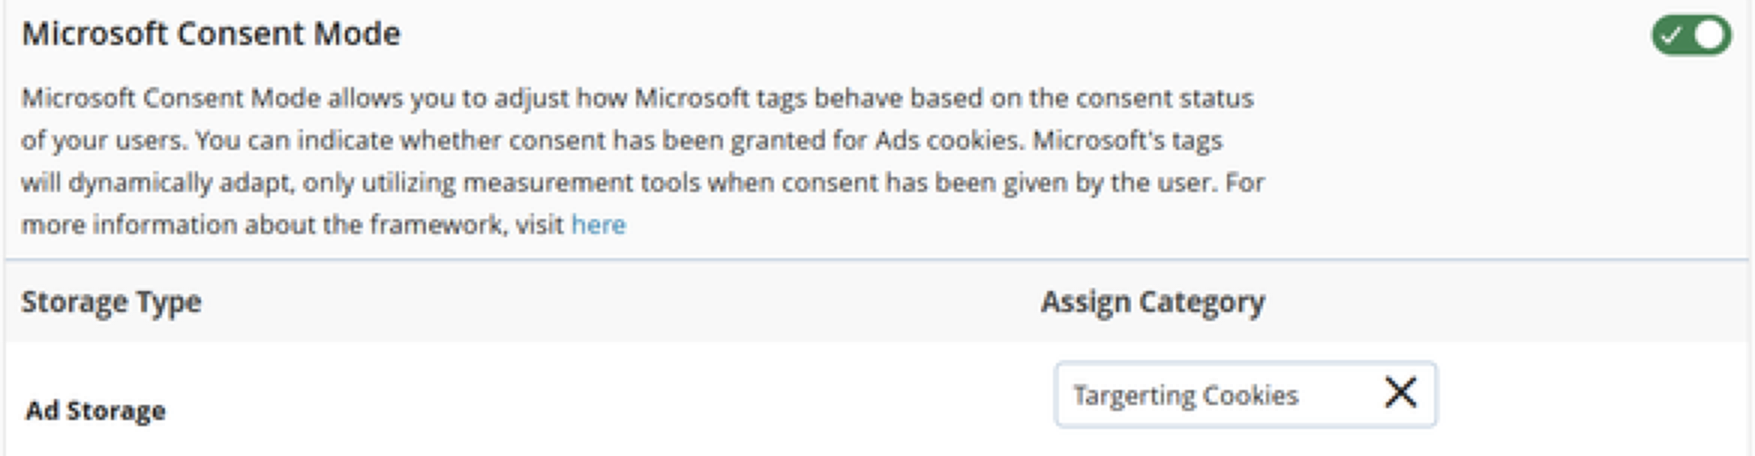The width and height of the screenshot is (1755, 456).
Task: Click the empty area right of Assign Category
Action: point(1500,302)
